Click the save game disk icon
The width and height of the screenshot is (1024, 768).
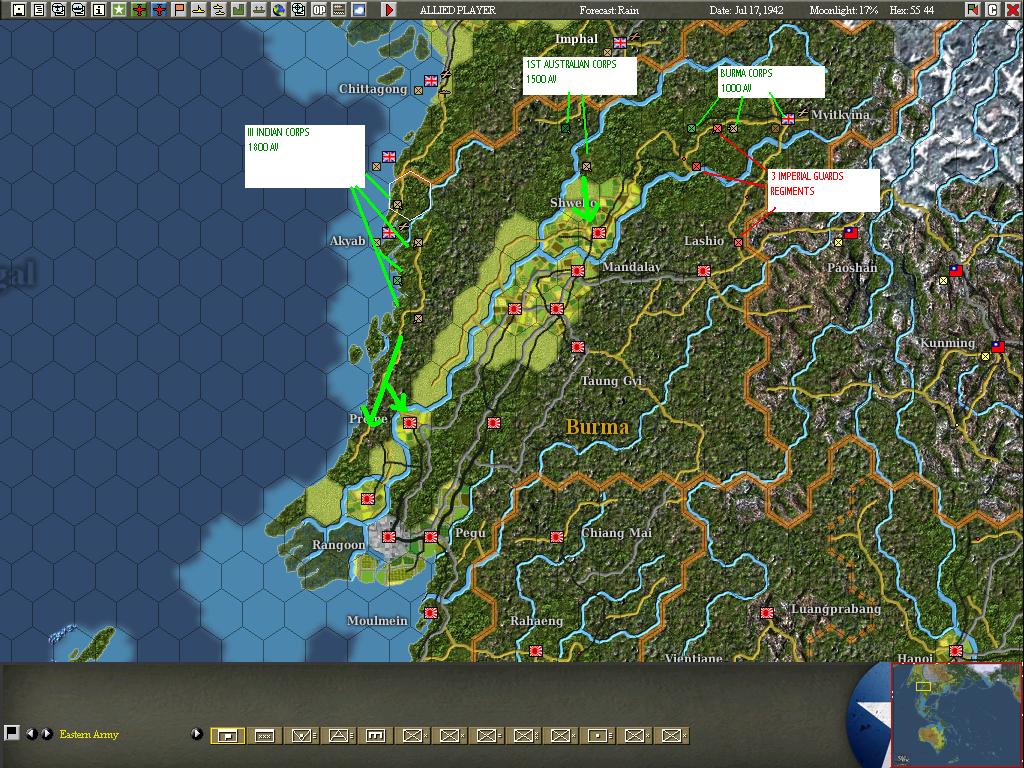point(19,10)
